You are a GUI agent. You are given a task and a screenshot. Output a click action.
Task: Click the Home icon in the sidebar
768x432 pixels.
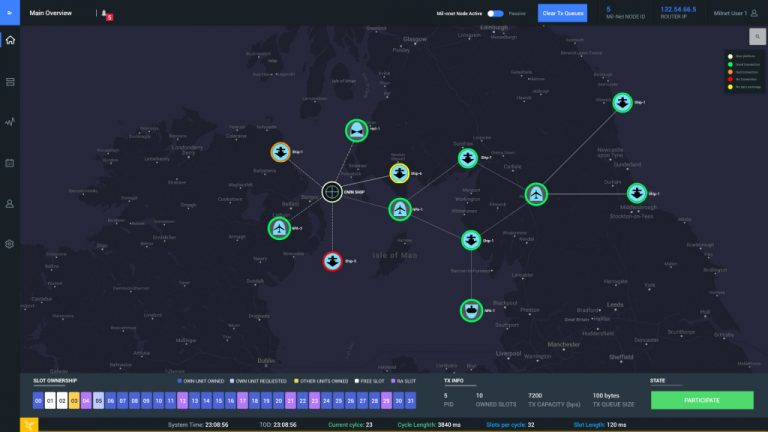coord(10,40)
